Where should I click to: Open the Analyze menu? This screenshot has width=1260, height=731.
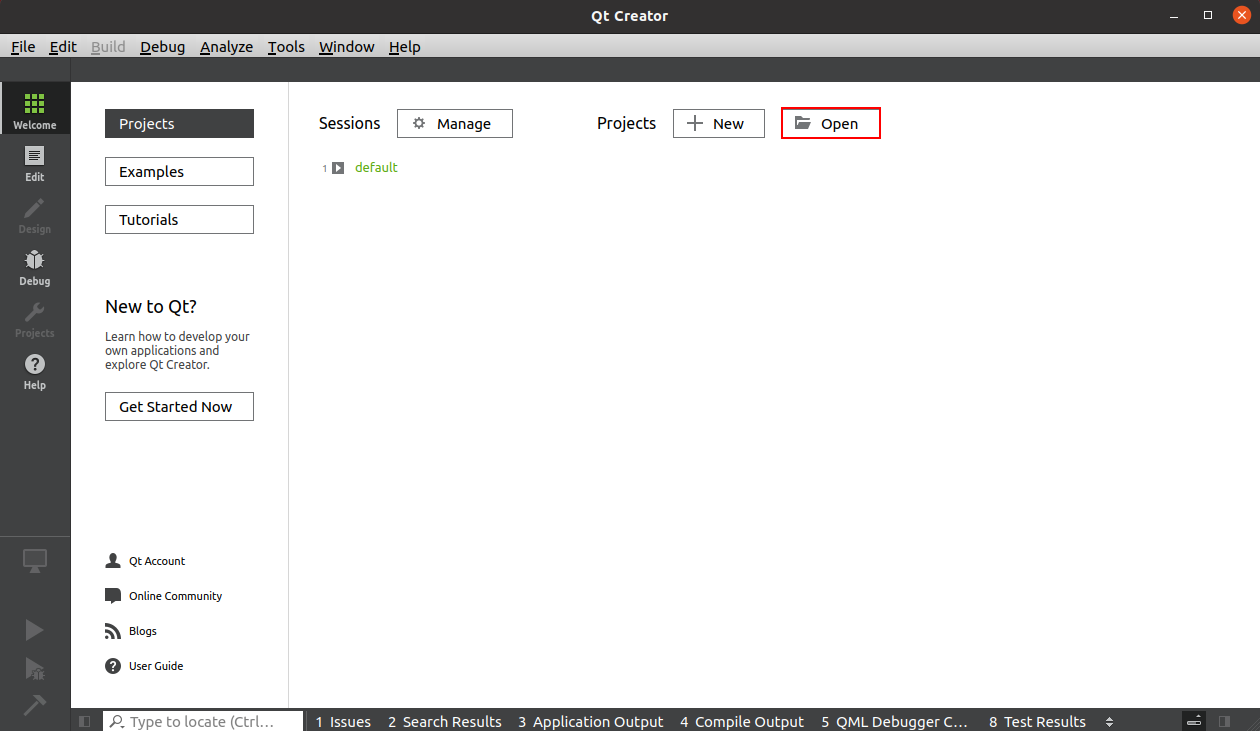(226, 47)
